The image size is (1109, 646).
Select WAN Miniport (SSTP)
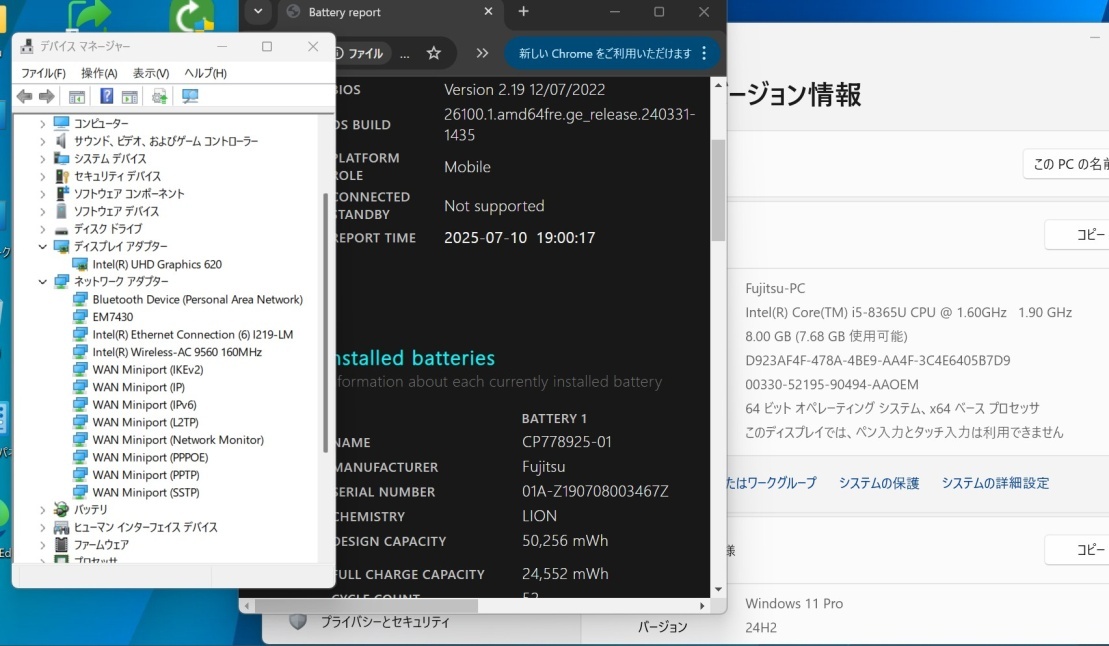click(x=146, y=492)
